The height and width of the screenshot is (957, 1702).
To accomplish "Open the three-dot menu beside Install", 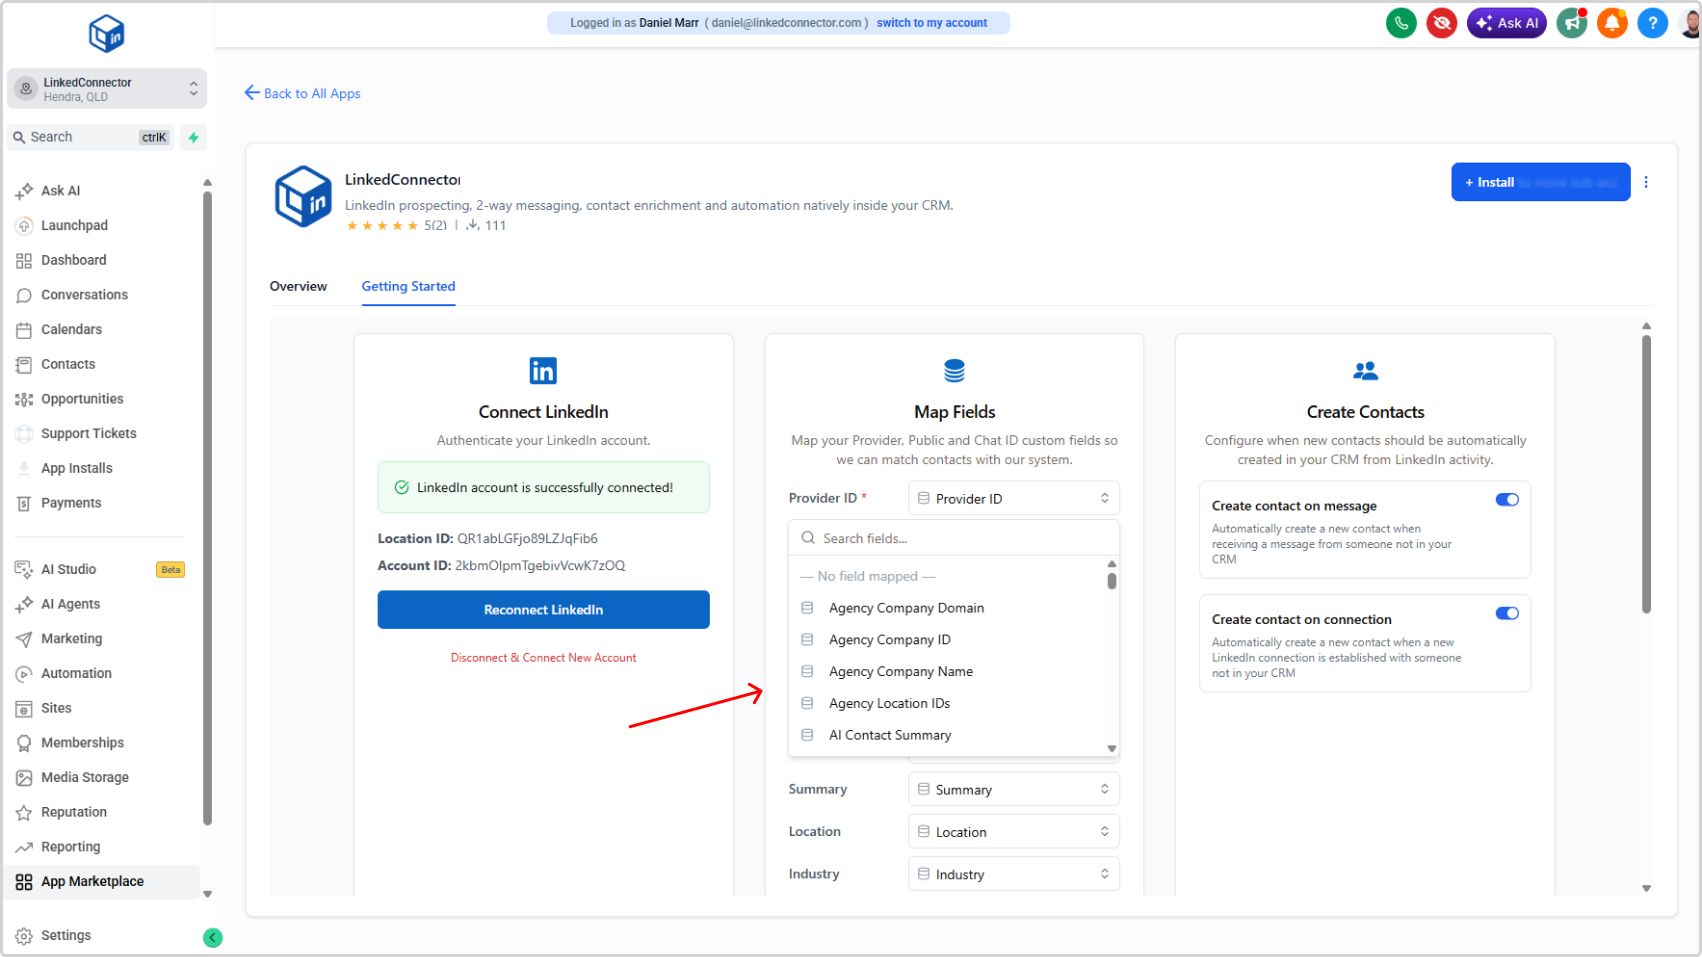I will 1646,182.
